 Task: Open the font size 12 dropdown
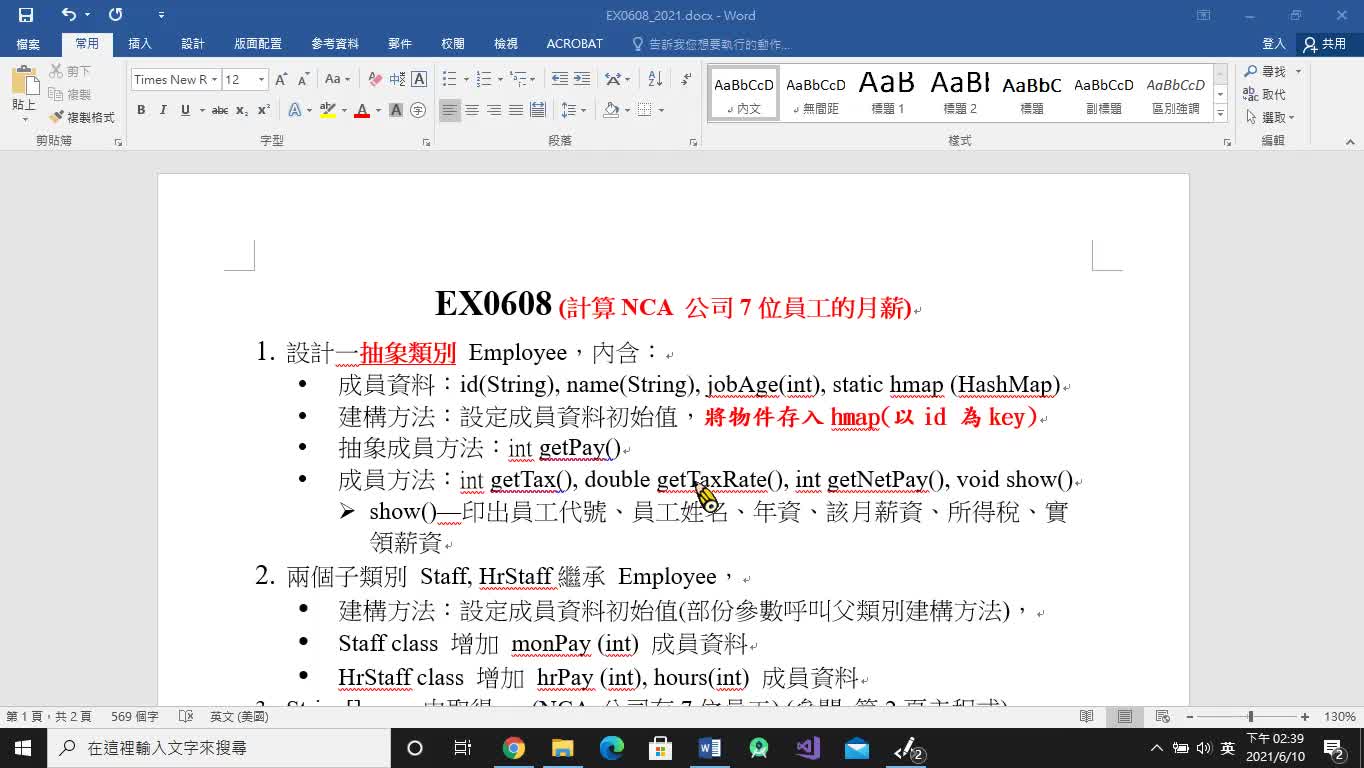pos(262,79)
